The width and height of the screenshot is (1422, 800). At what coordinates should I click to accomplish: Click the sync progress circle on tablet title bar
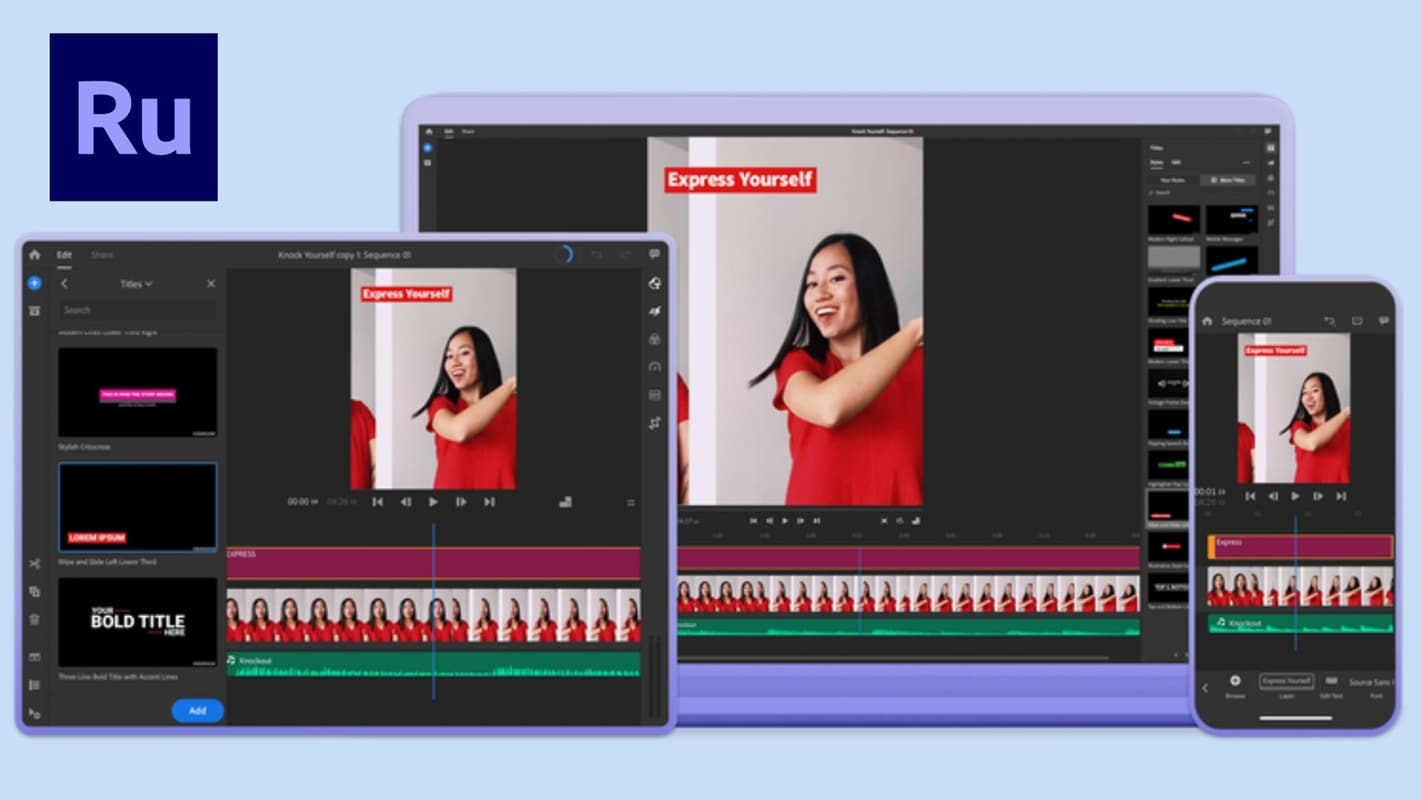click(x=563, y=255)
